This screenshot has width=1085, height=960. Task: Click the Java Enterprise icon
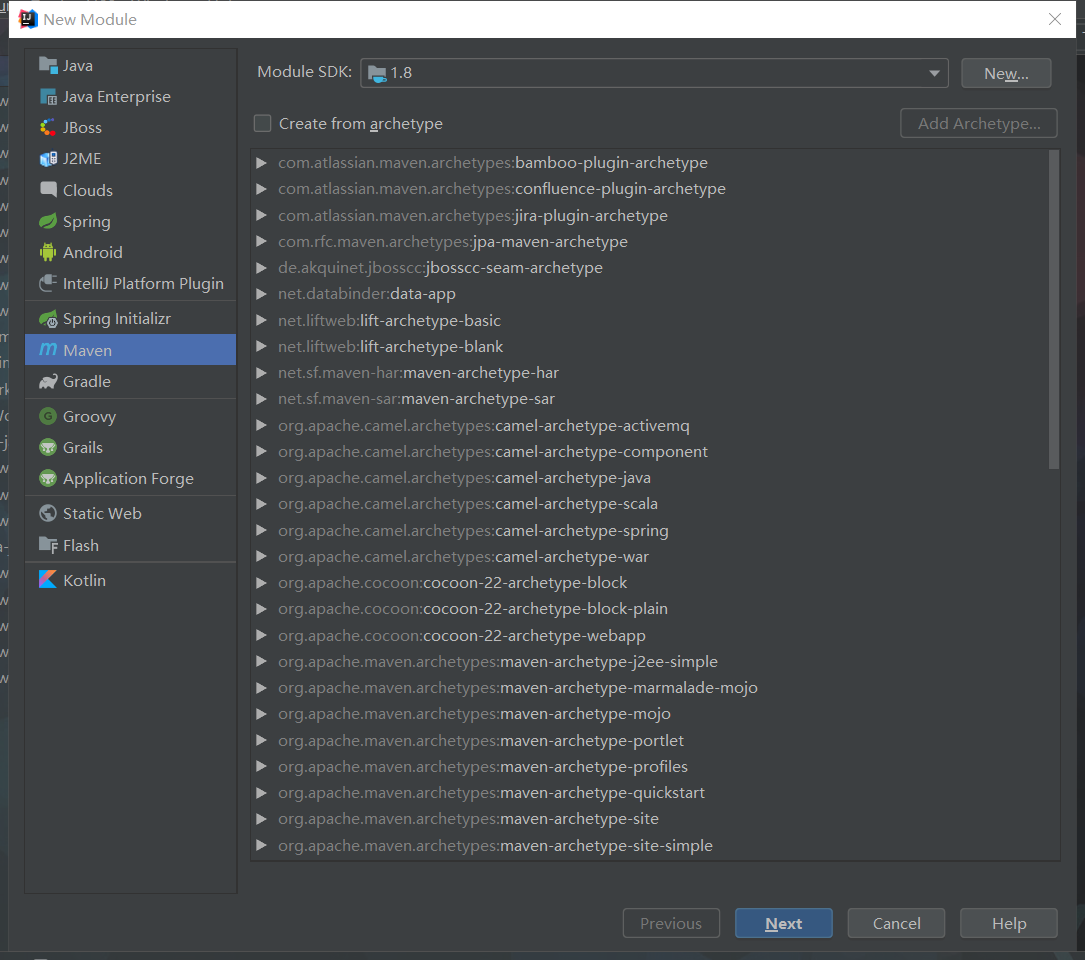(x=48, y=97)
